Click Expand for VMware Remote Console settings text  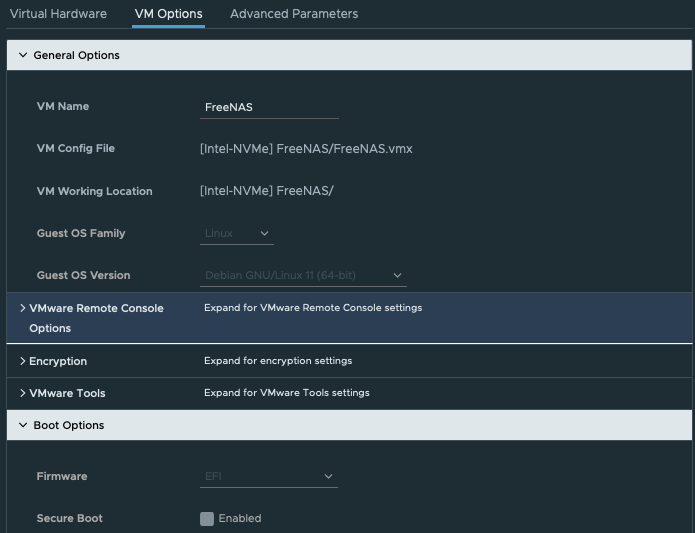pos(313,307)
